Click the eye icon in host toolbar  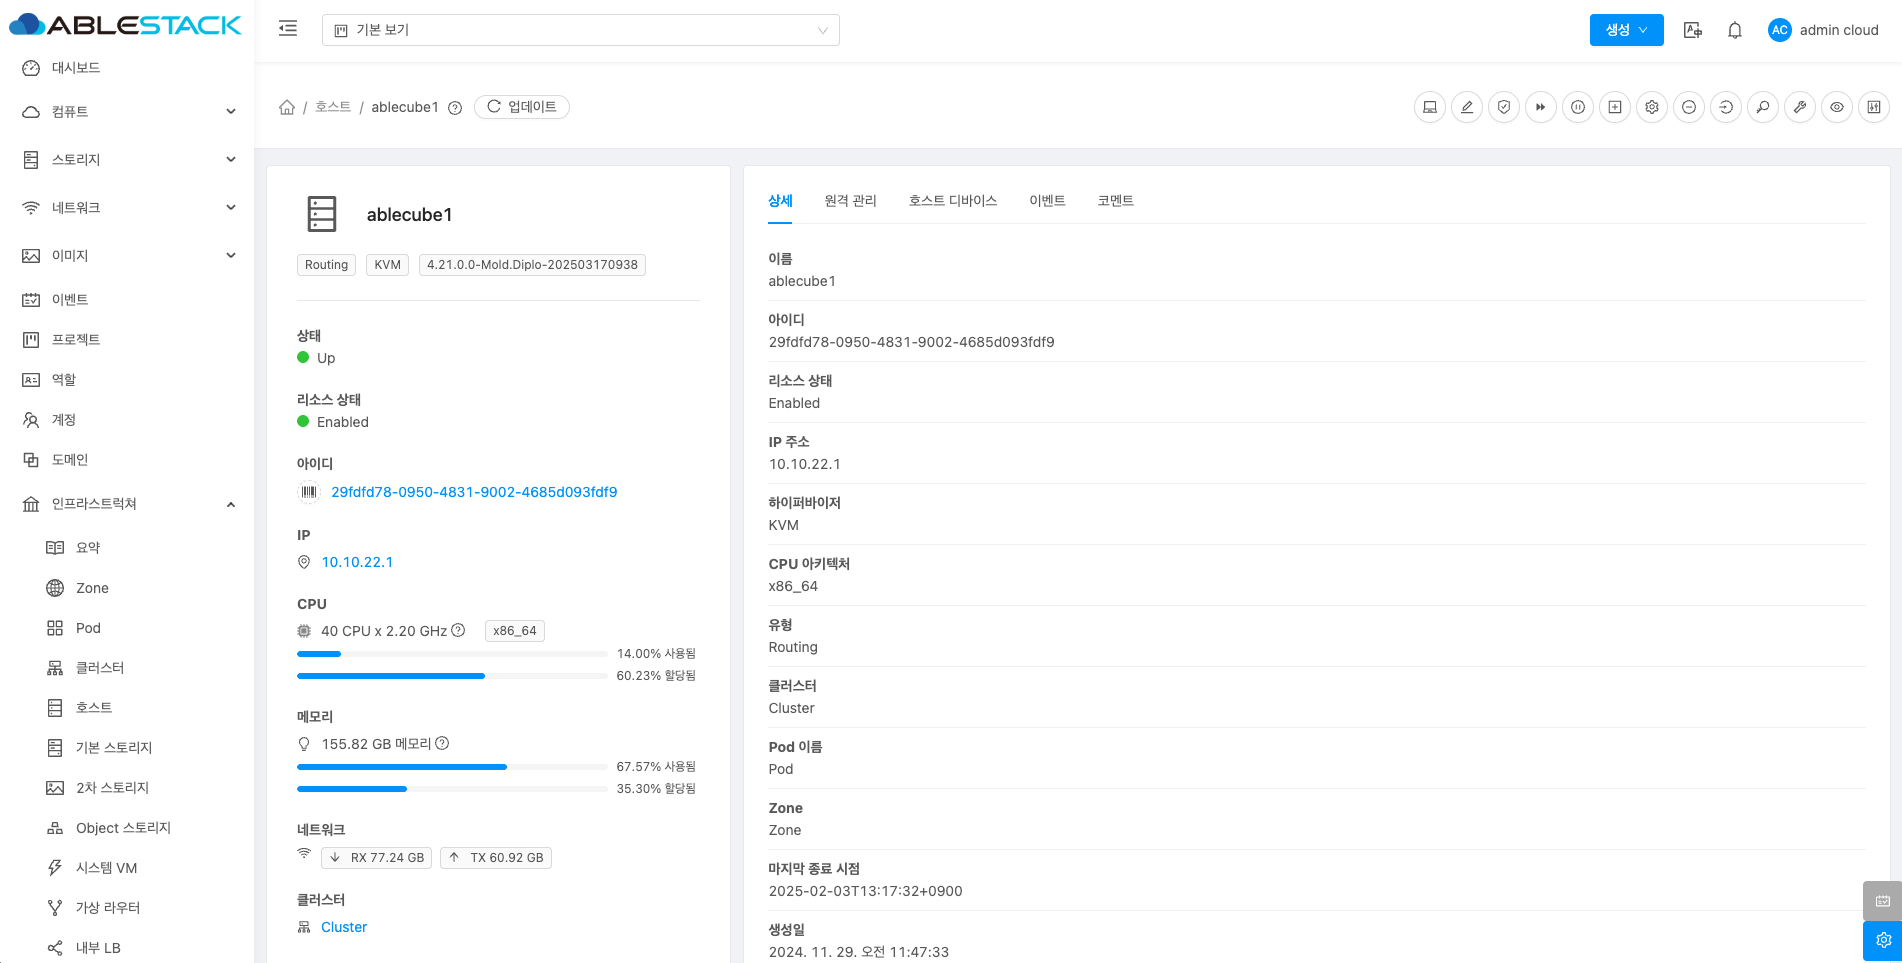(x=1837, y=107)
